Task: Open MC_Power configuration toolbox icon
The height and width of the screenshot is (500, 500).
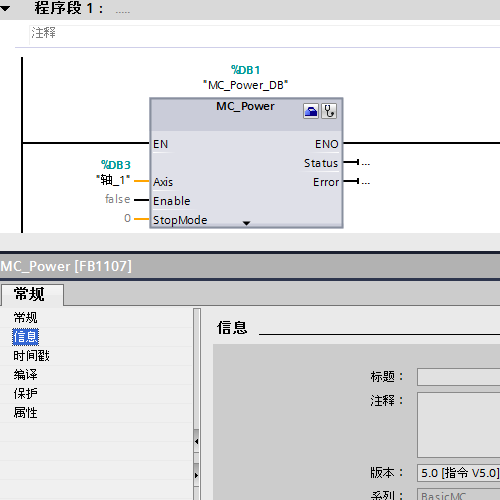Action: point(311,111)
